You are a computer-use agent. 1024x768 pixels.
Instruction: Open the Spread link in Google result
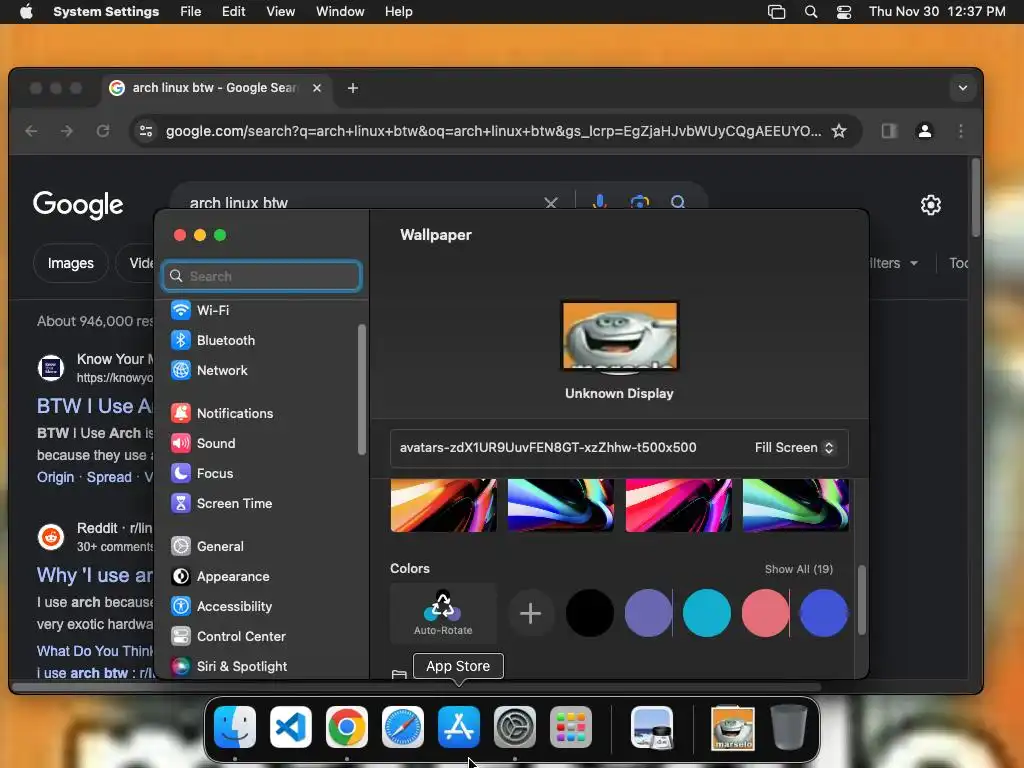tap(109, 477)
